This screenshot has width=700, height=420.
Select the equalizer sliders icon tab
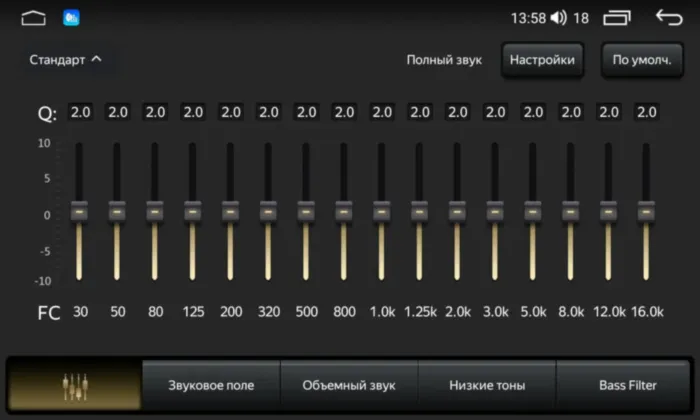(75, 385)
